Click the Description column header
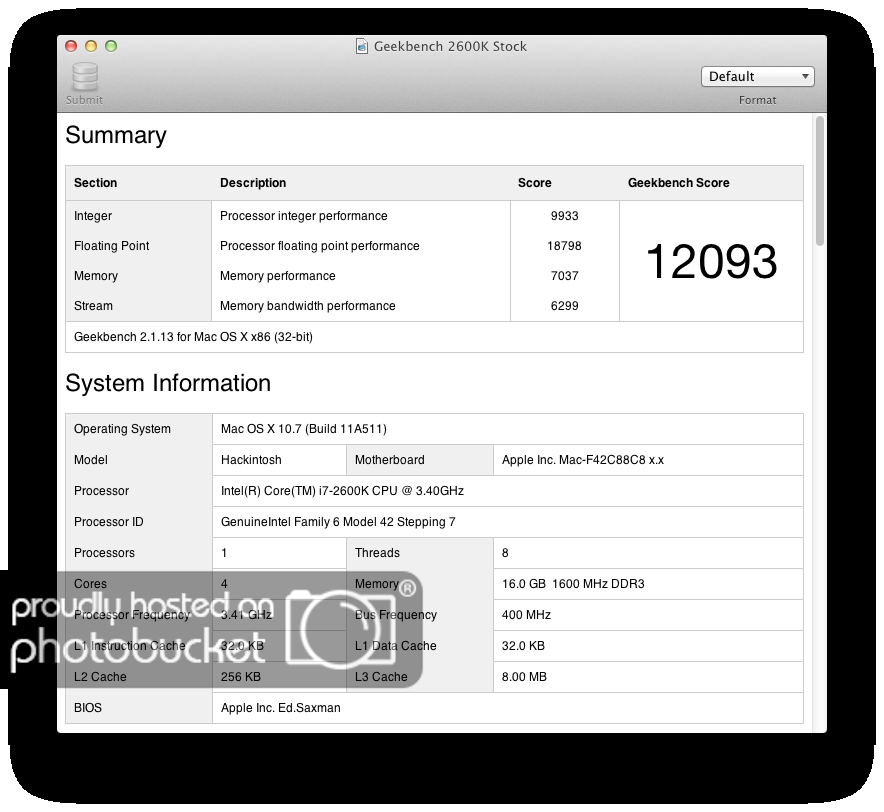884x812 pixels. click(x=253, y=183)
